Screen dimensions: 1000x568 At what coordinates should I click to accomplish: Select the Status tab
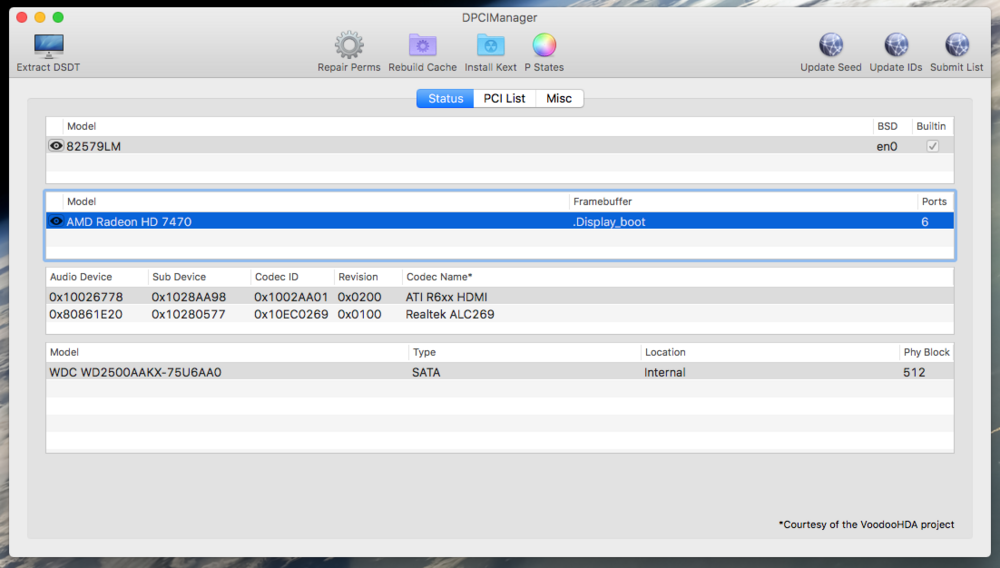(445, 98)
